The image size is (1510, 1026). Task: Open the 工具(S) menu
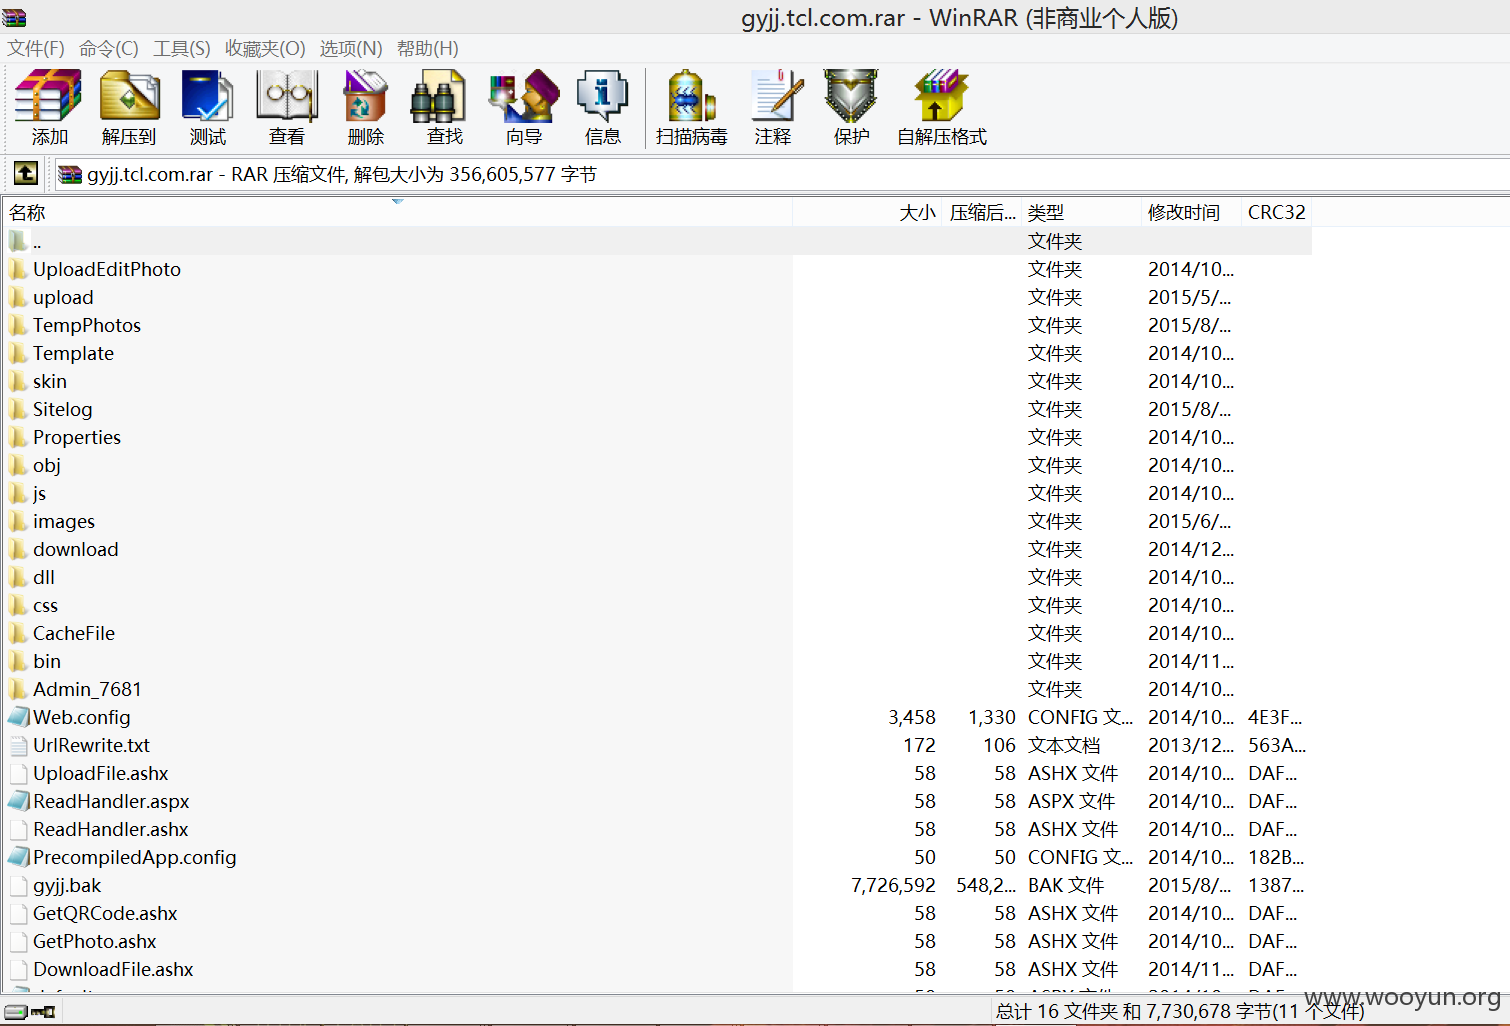tap(182, 48)
